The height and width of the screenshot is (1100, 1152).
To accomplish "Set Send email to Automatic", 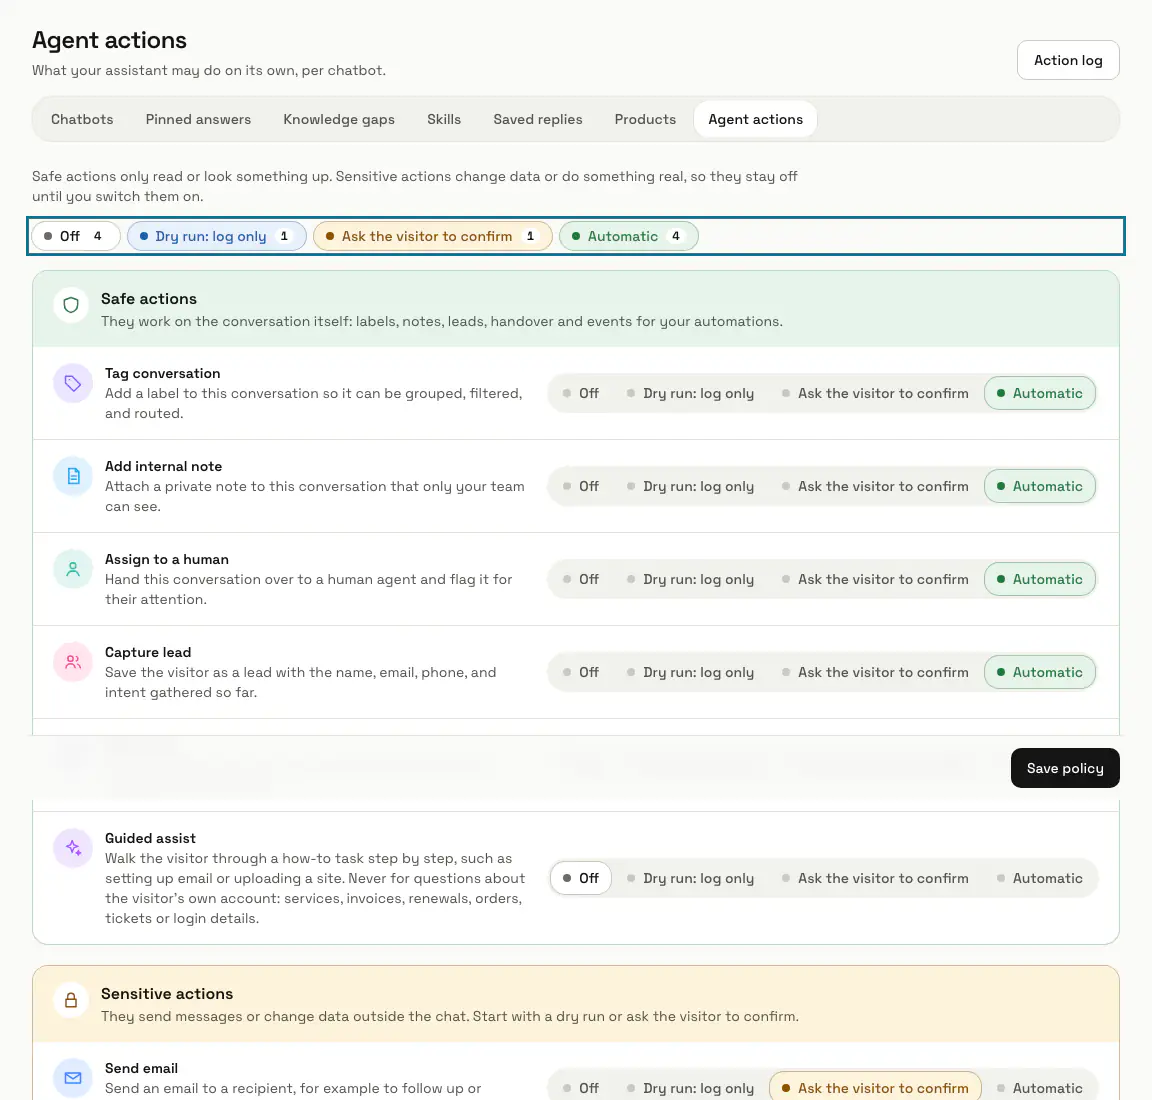I will (x=1040, y=1088).
